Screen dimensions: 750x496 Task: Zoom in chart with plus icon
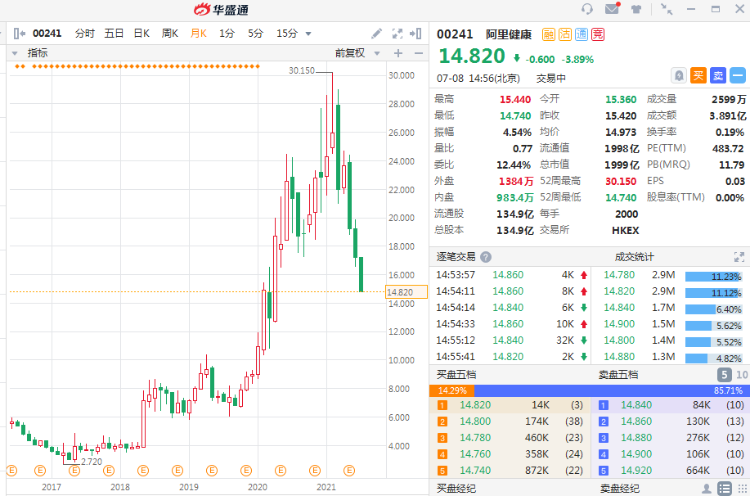398,53
